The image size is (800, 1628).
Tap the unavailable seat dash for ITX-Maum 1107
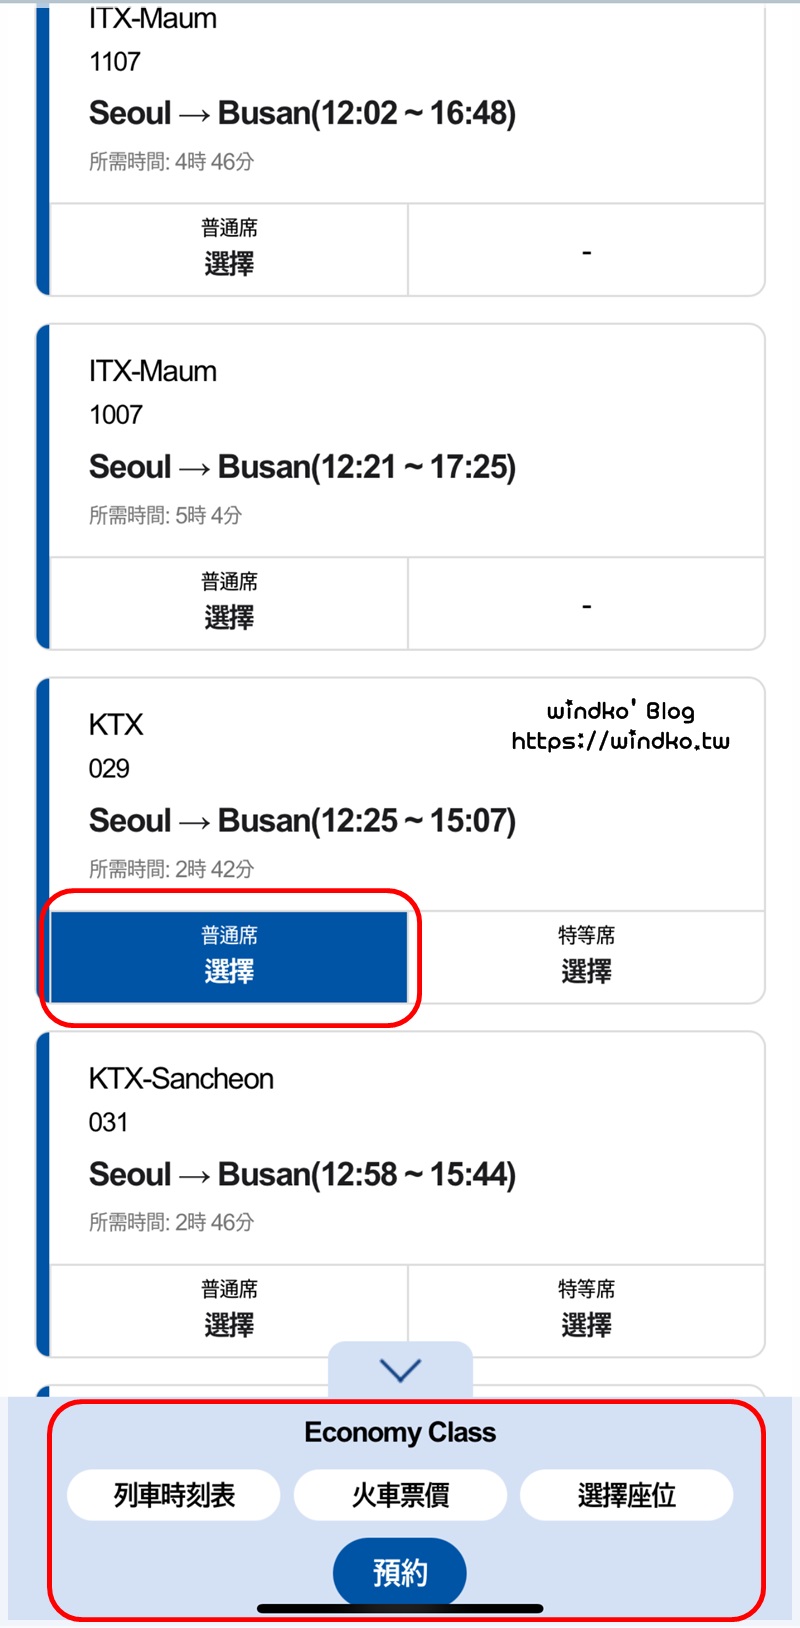coord(586,252)
